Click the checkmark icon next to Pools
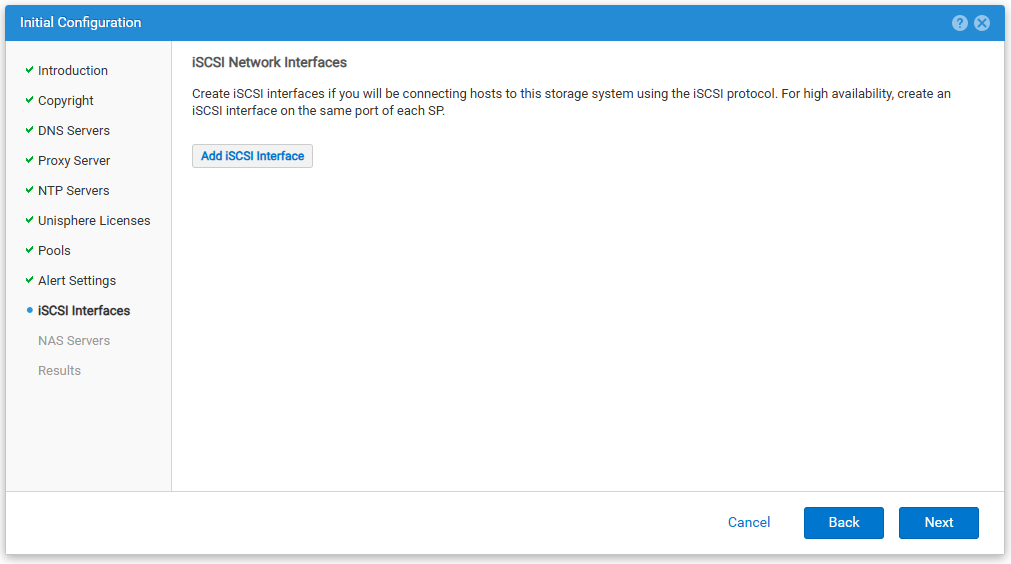This screenshot has width=1011, height=564. [29, 249]
